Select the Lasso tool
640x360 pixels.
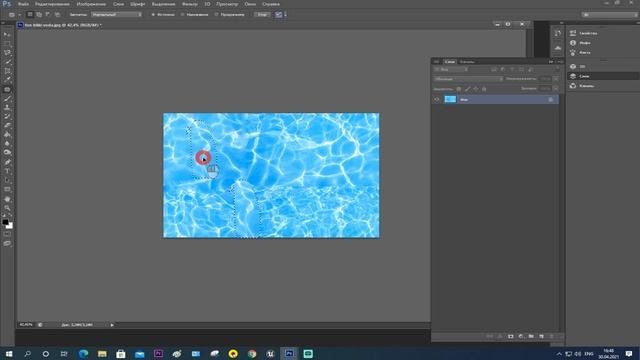pyautogui.click(x=7, y=53)
